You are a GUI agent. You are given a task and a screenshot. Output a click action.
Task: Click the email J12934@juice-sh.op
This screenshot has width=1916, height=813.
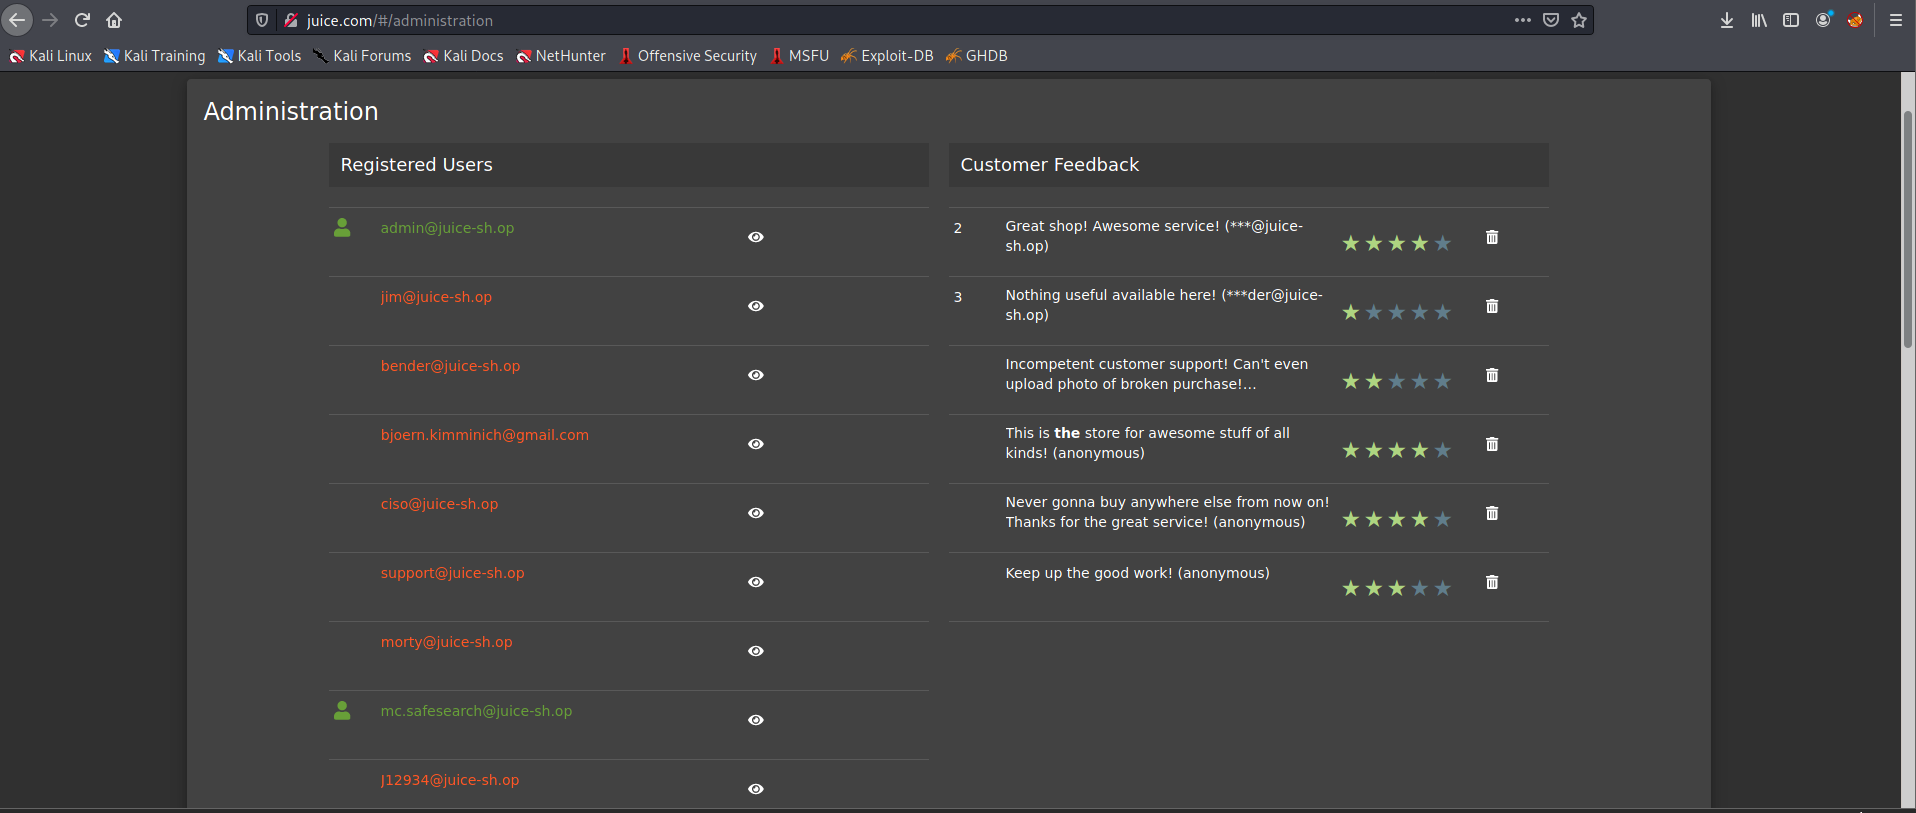(x=450, y=780)
